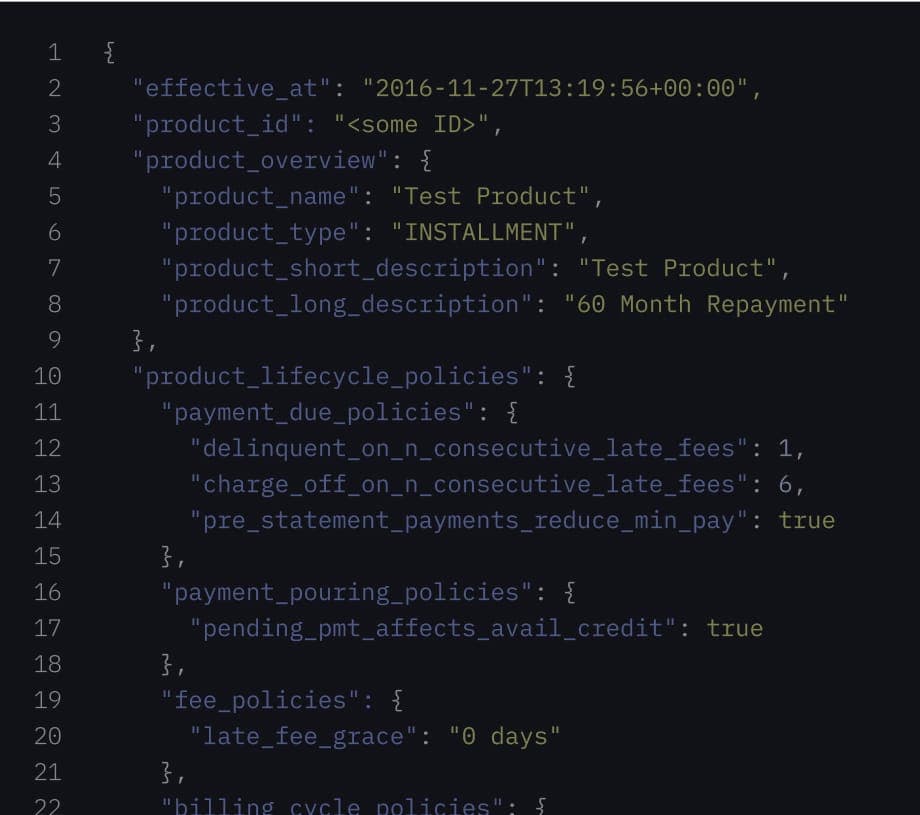This screenshot has height=815, width=920.
Task: Click the "product_short_description" key
Action: [x=354, y=268]
